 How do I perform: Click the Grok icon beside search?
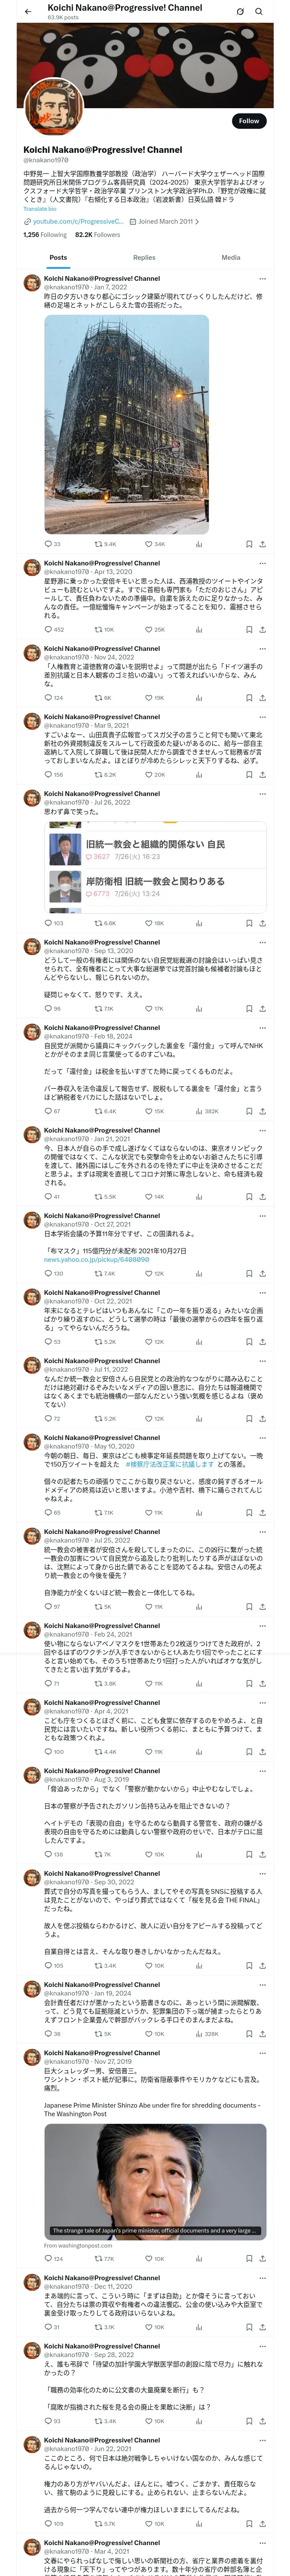click(240, 12)
